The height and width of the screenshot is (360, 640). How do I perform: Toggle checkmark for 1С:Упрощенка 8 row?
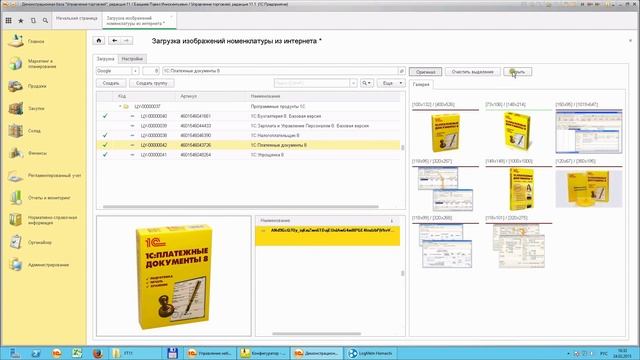105,155
